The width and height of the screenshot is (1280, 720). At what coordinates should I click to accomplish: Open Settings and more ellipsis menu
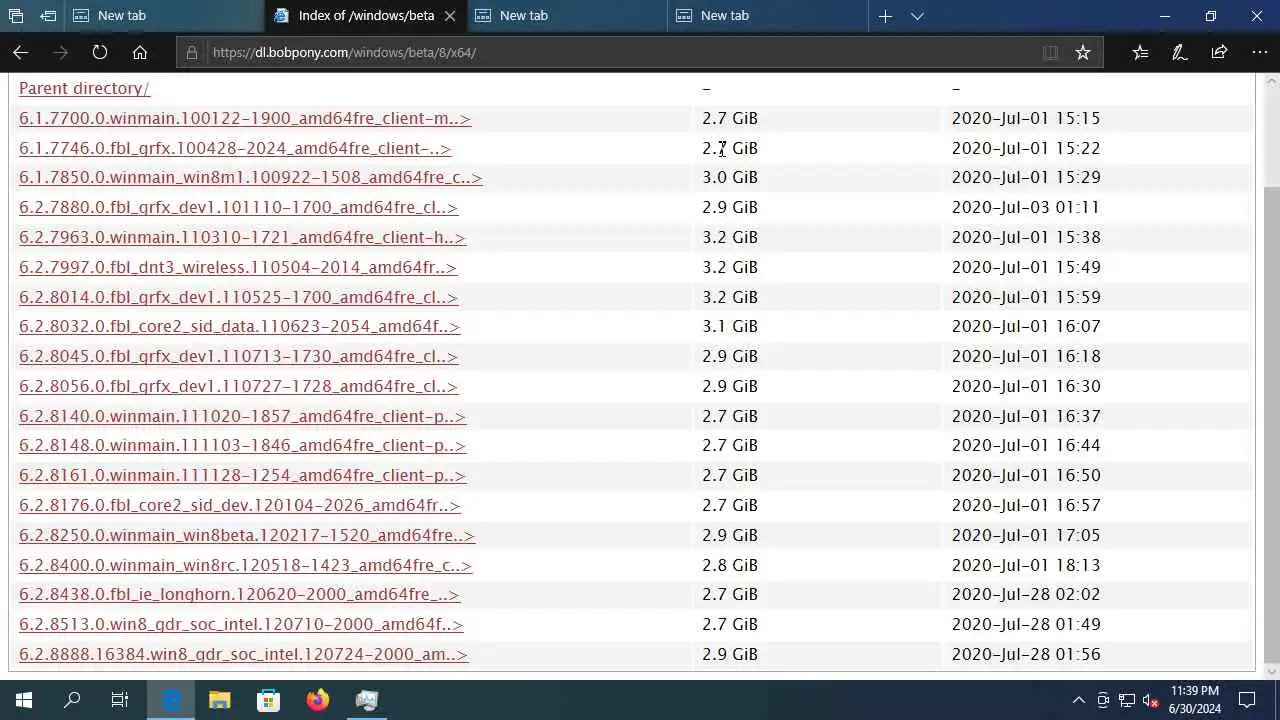1259,52
